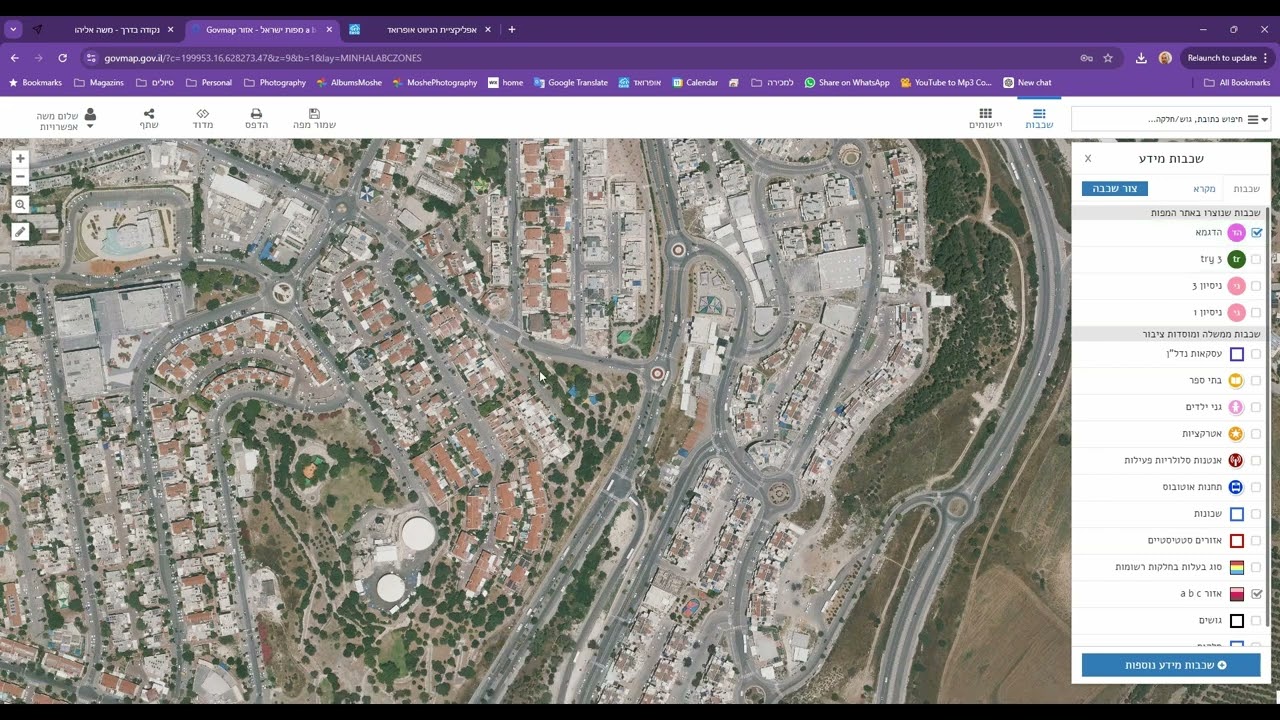Open the Calendar bookmark
This screenshot has width=1280, height=720.
click(695, 83)
